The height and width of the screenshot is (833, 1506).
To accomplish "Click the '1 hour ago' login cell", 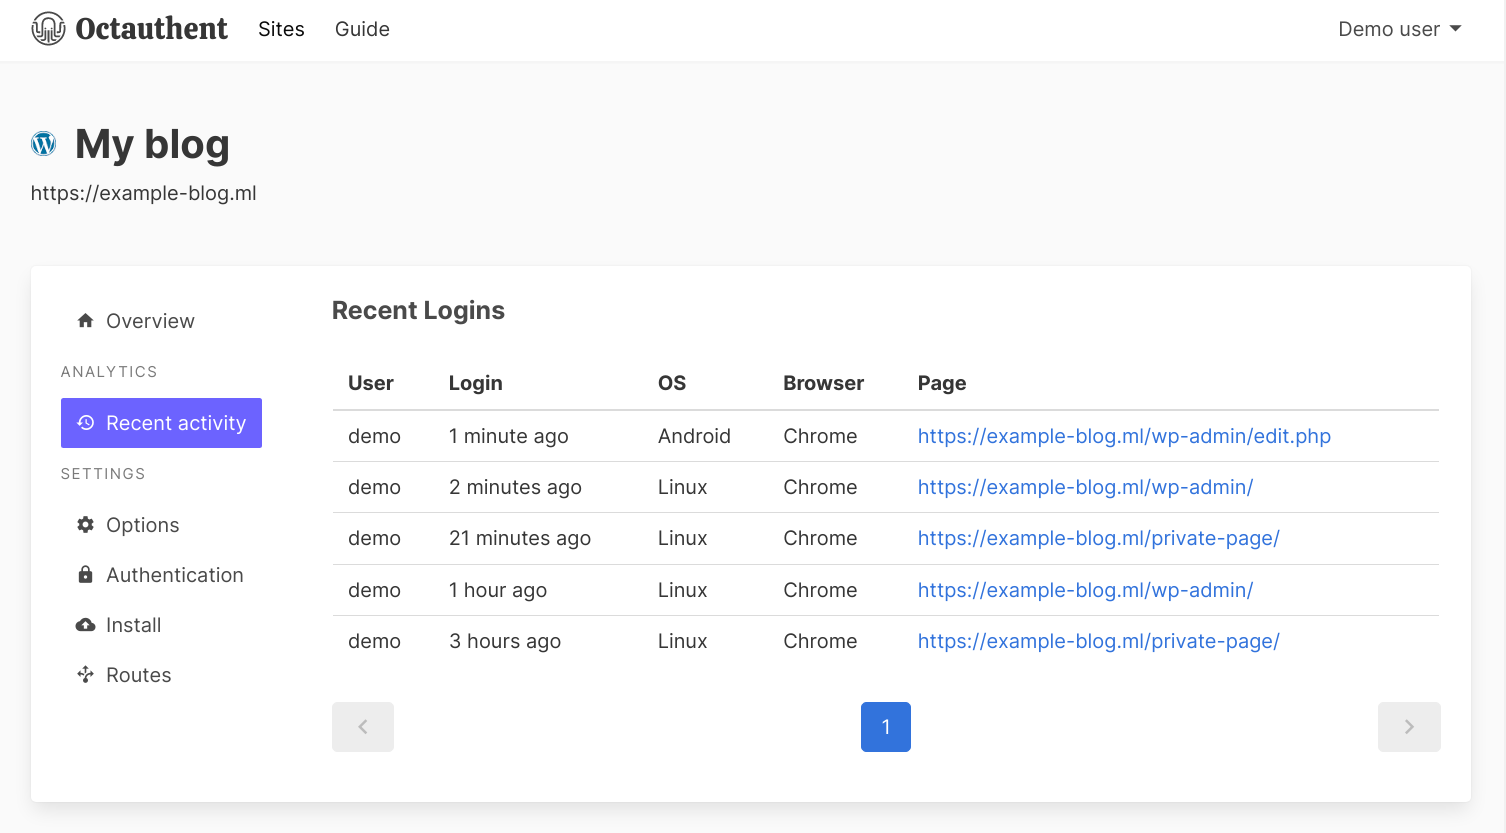I will tap(498, 590).
